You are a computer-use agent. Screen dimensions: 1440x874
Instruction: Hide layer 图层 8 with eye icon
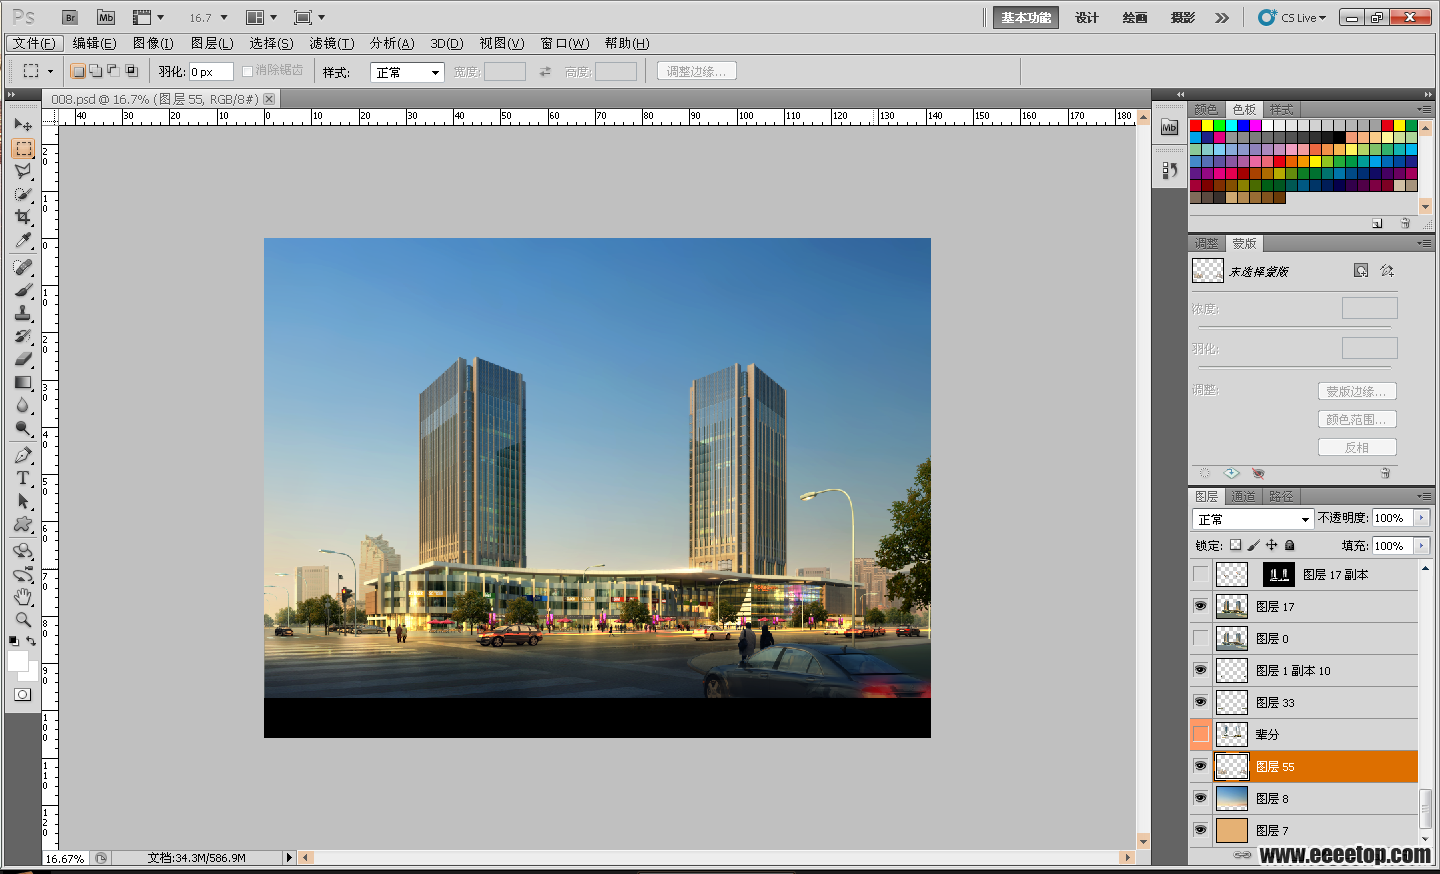coord(1200,798)
